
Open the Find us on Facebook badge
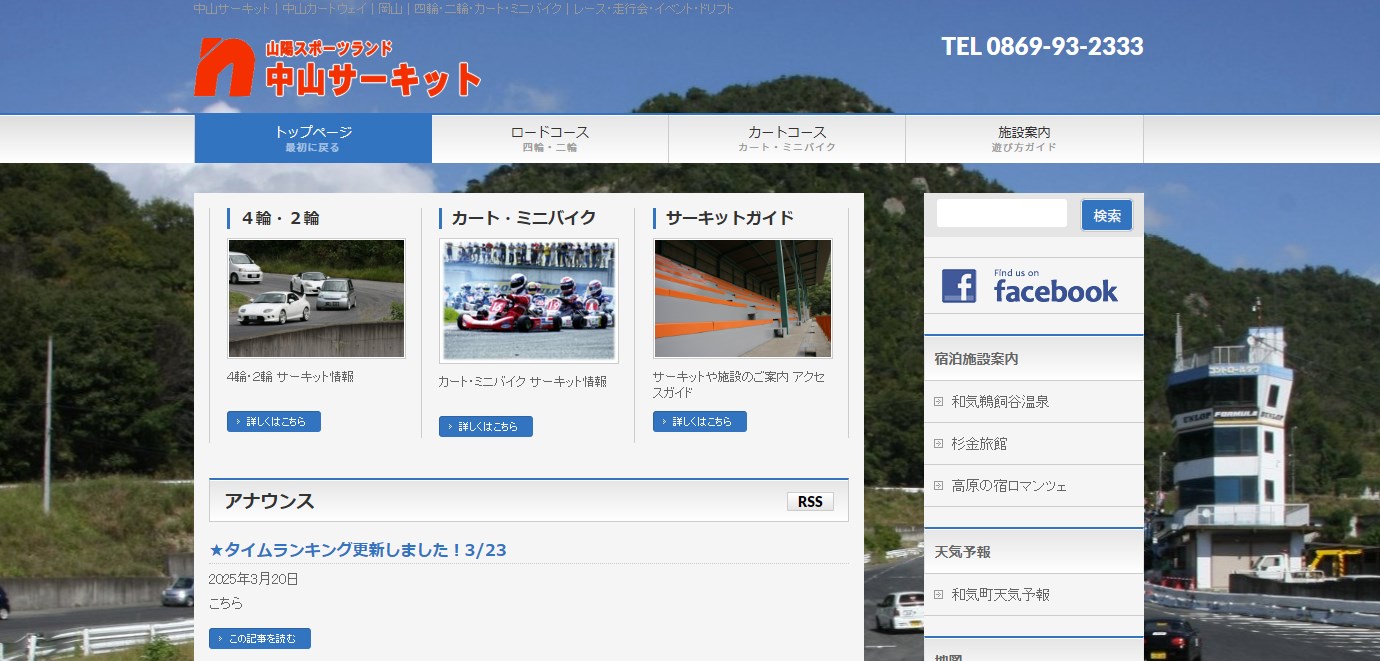click(1030, 286)
